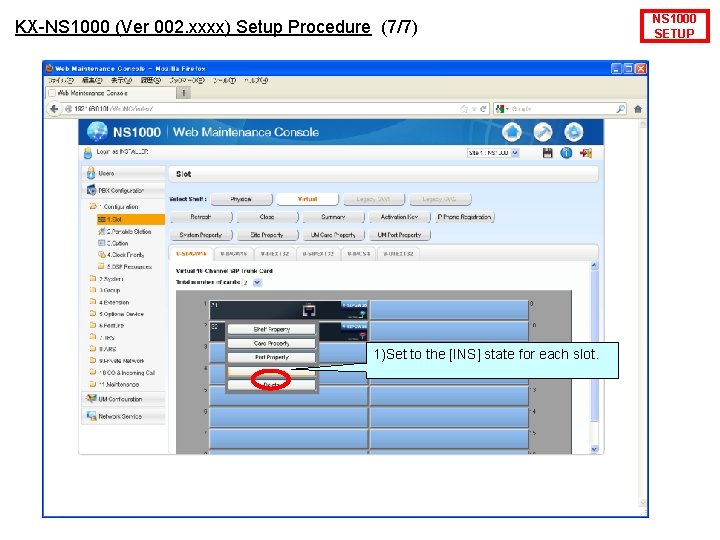Open the wrench Setup round icon
Image resolution: width=720 pixels, height=540 pixels.
pyautogui.click(x=542, y=132)
